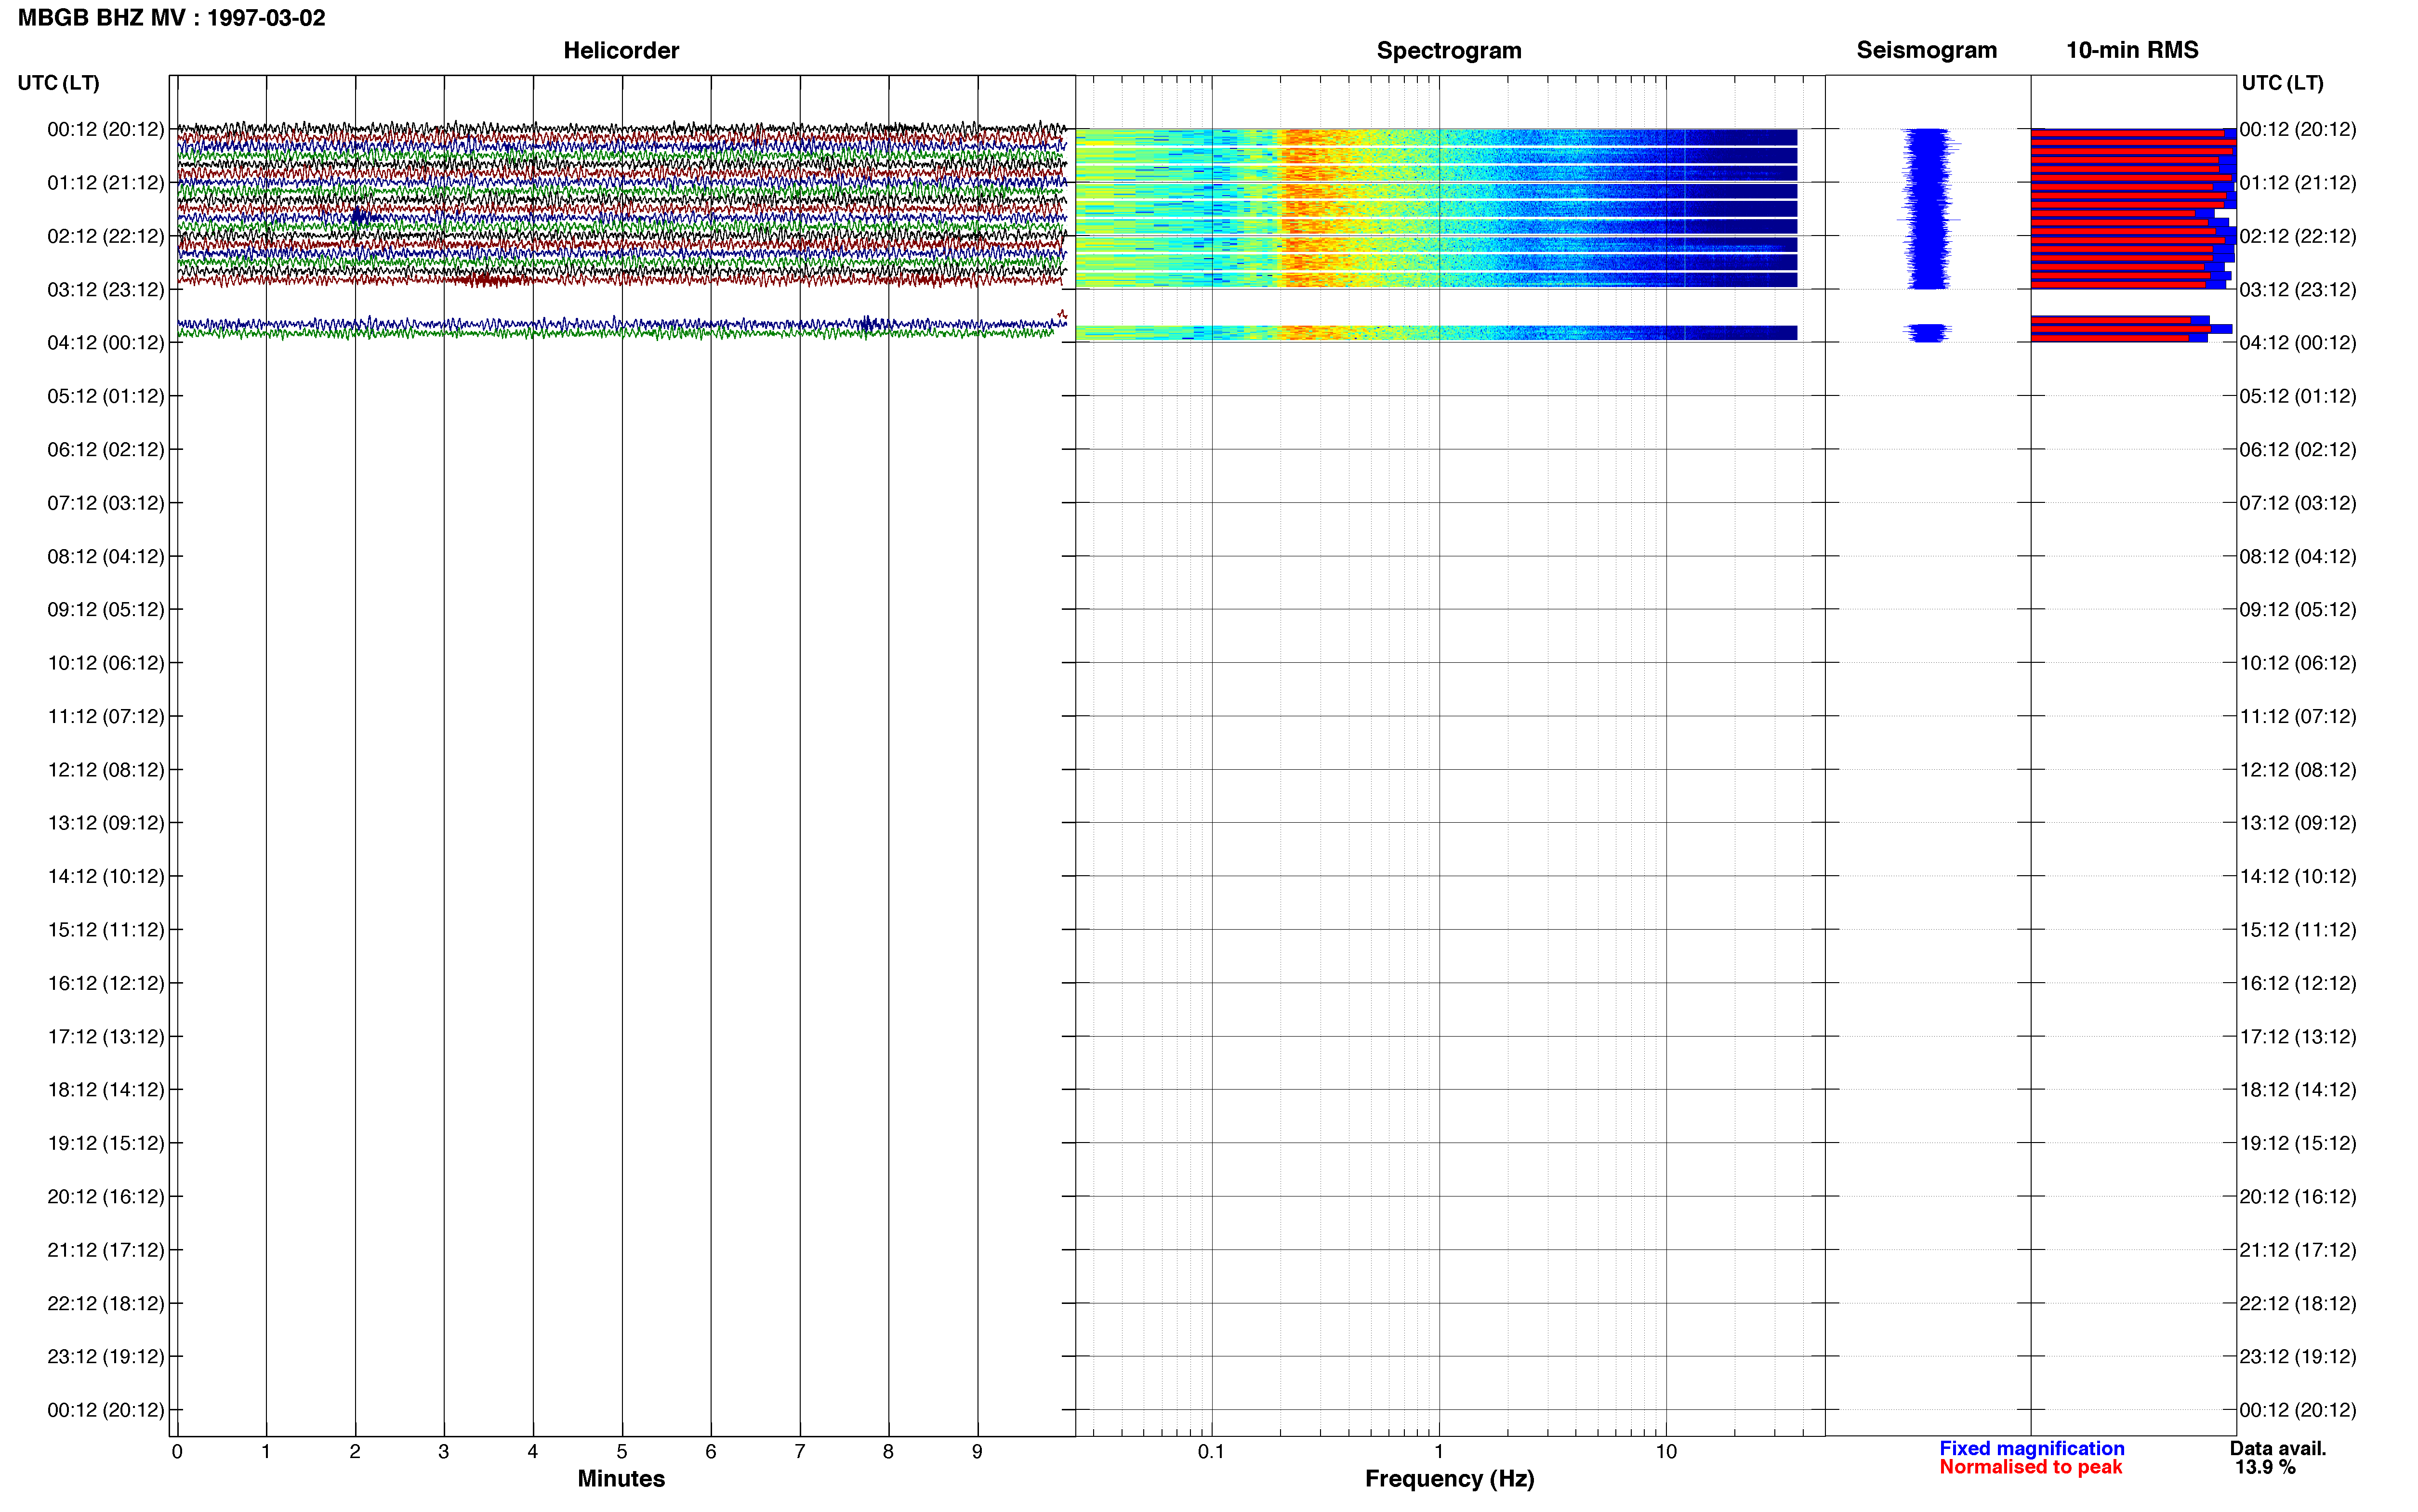2418x1512 pixels.
Task: Select the 'Seismogram' panel heading
Action: click(x=1926, y=50)
